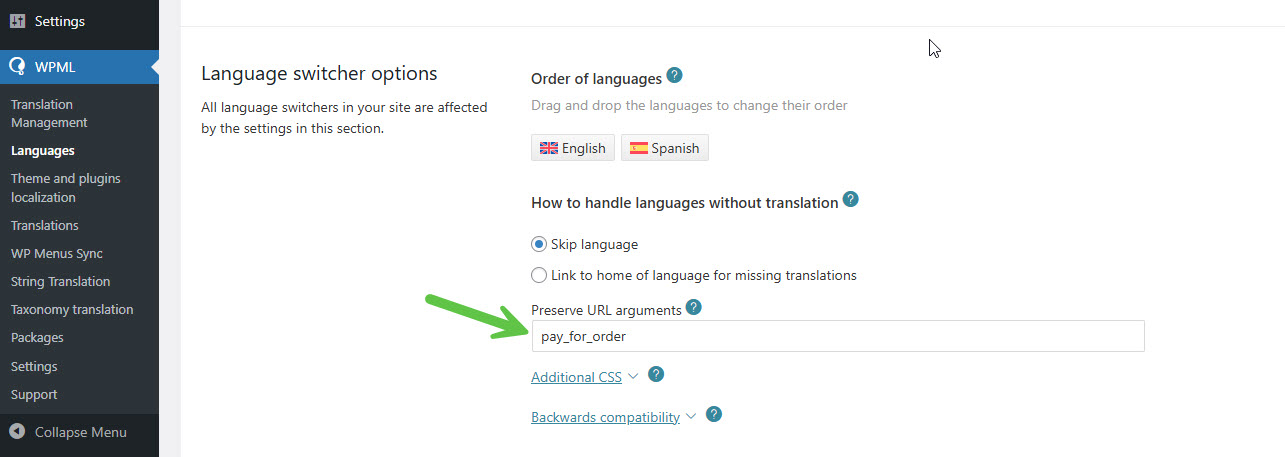Click help icon beside Additional CSS
This screenshot has width=1285, height=457.
[656, 374]
